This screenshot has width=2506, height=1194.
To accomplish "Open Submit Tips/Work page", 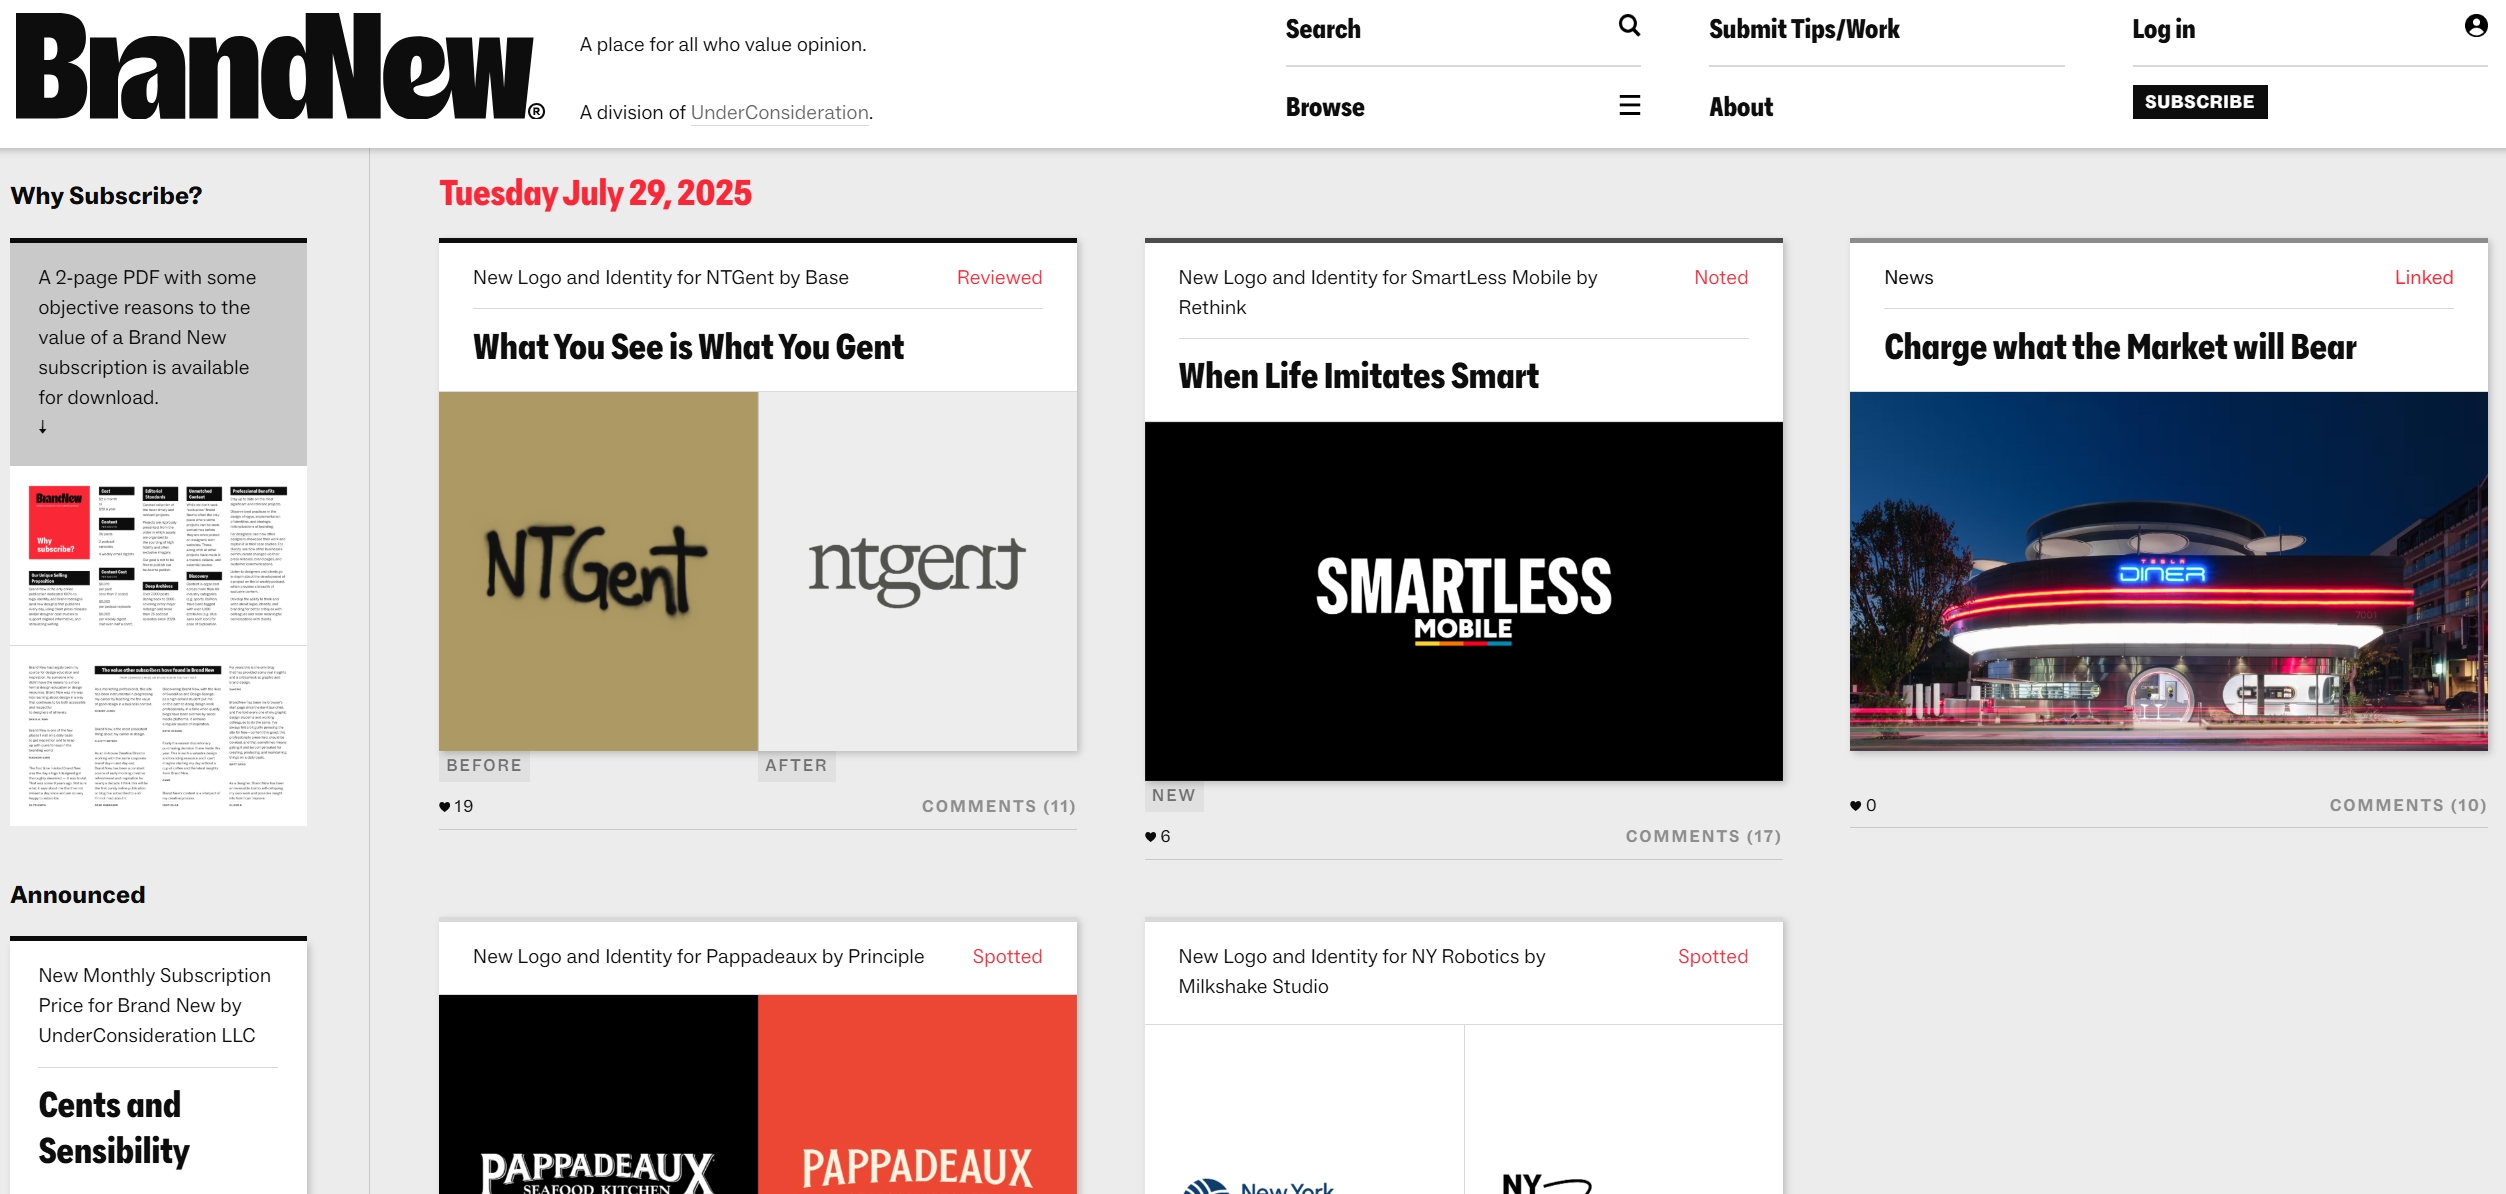I will click(x=1804, y=29).
